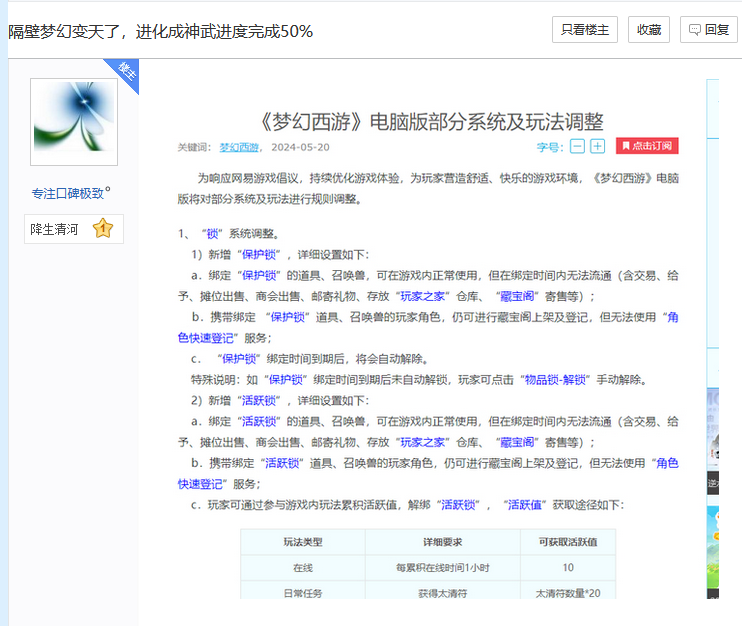The width and height of the screenshot is (742, 626).
Task: Click the 收藏 button to bookmark thread
Action: (649, 30)
